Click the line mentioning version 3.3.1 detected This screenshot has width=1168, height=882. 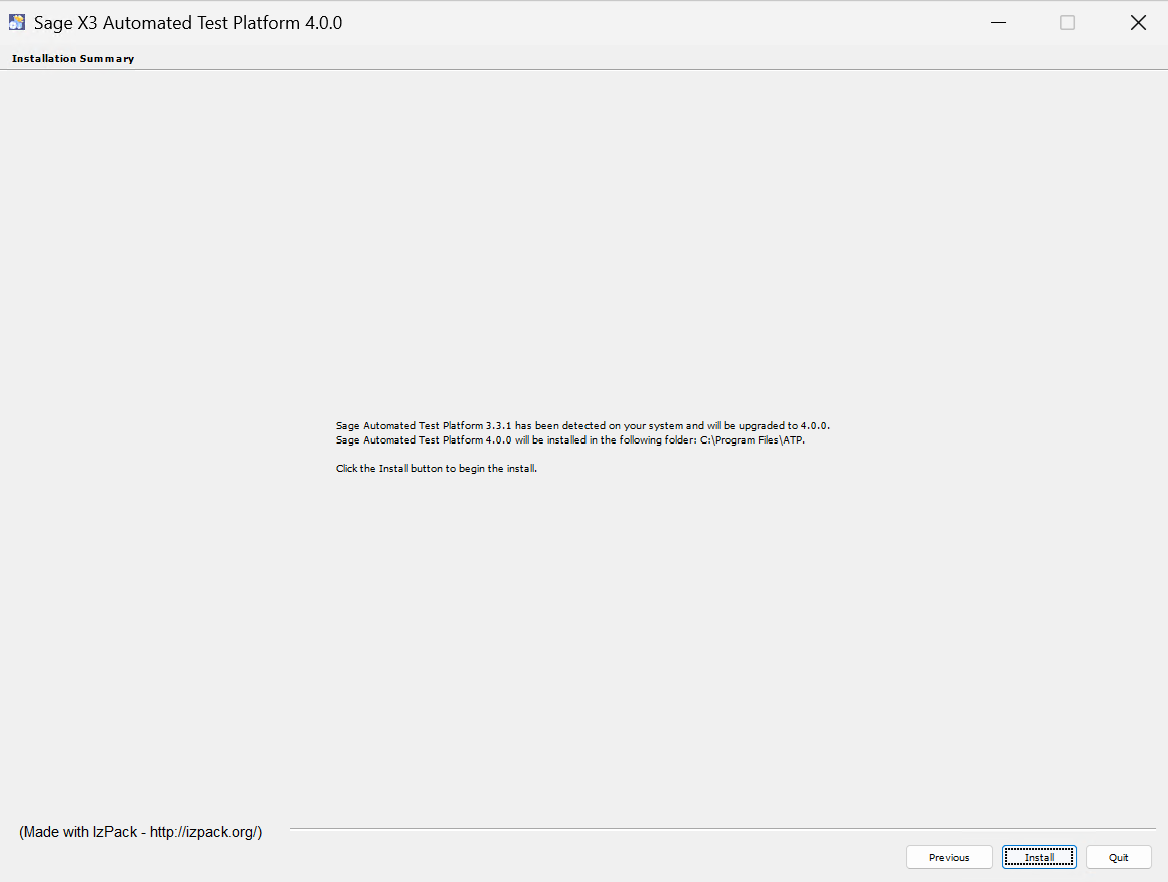583,425
